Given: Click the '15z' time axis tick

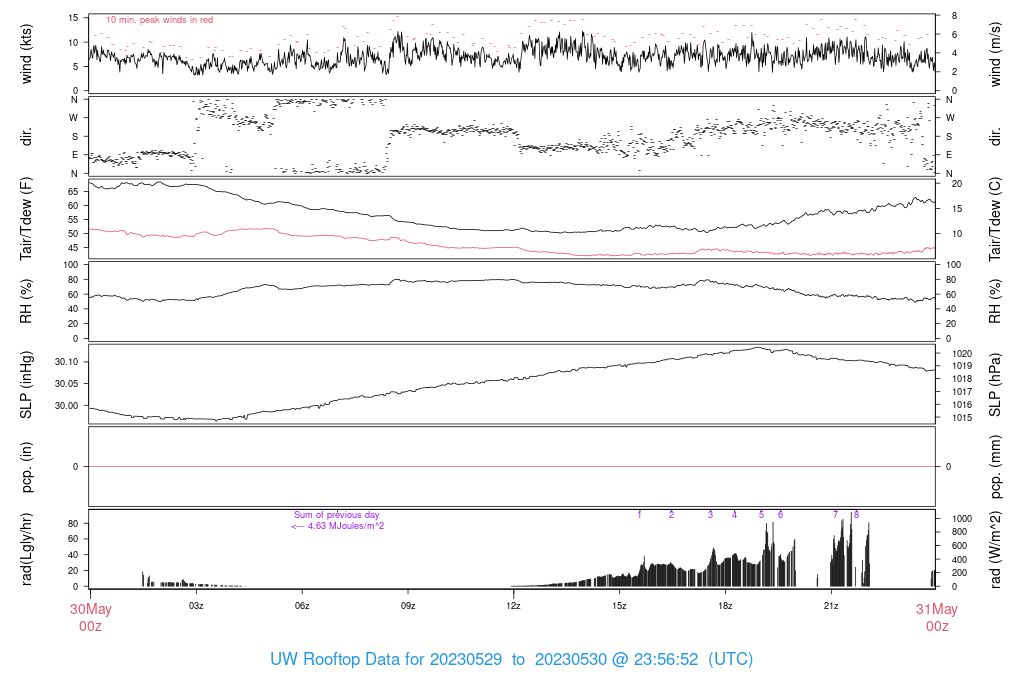Looking at the screenshot, I should (619, 606).
